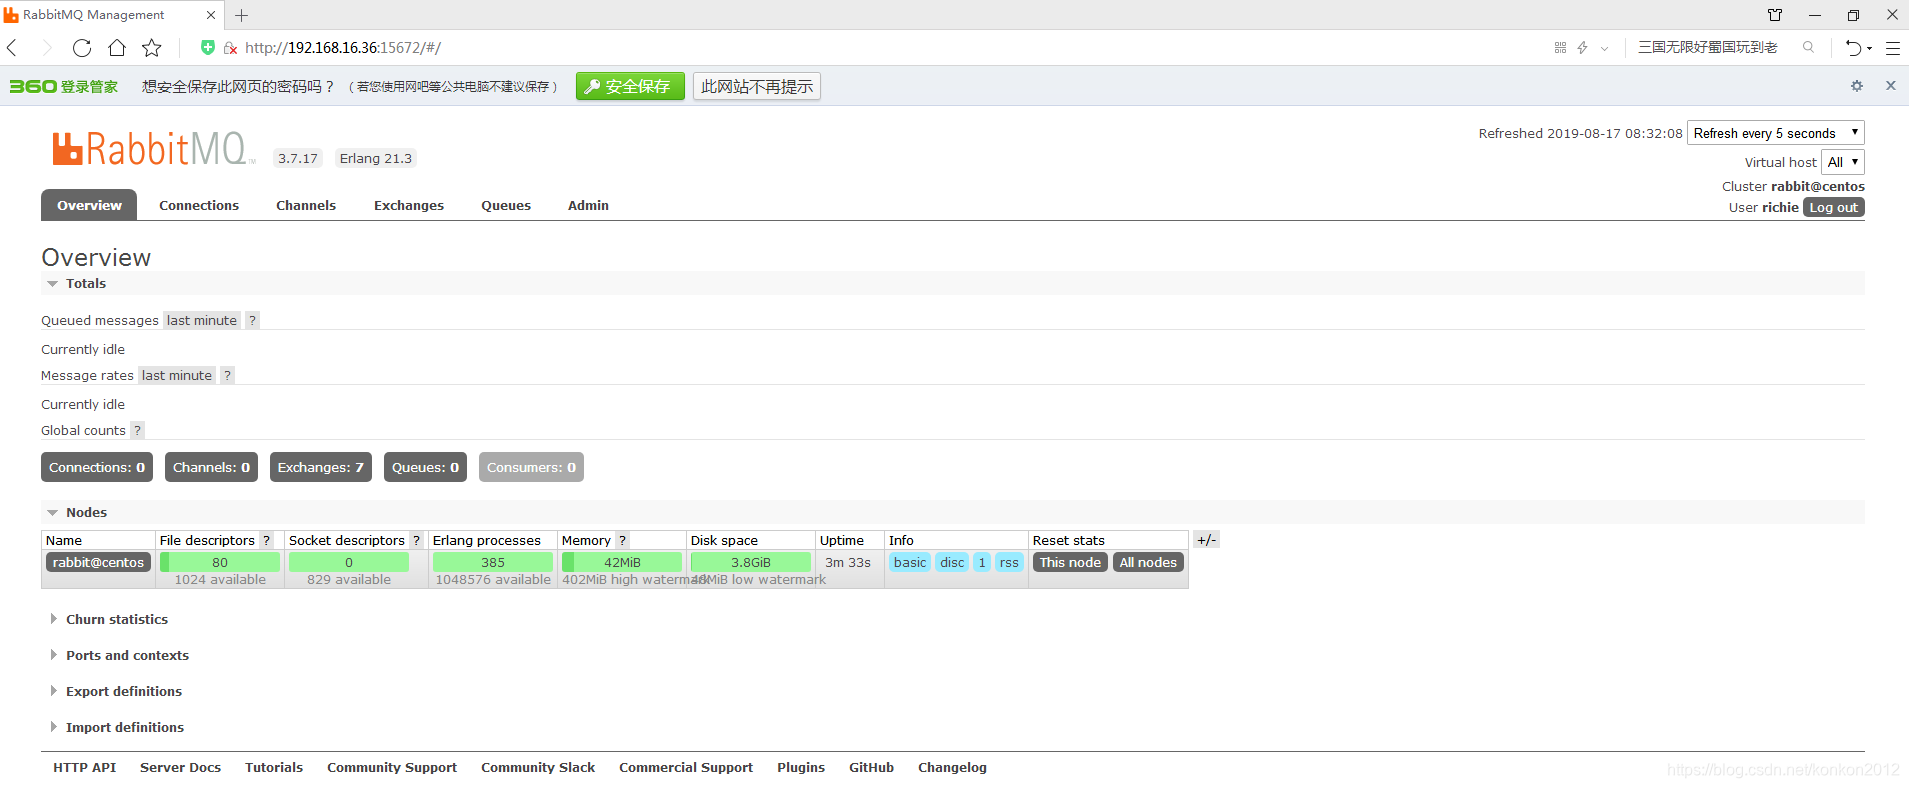This screenshot has height=788, width=1909.
Task: Reload the page with the refresh icon
Action: (x=82, y=47)
